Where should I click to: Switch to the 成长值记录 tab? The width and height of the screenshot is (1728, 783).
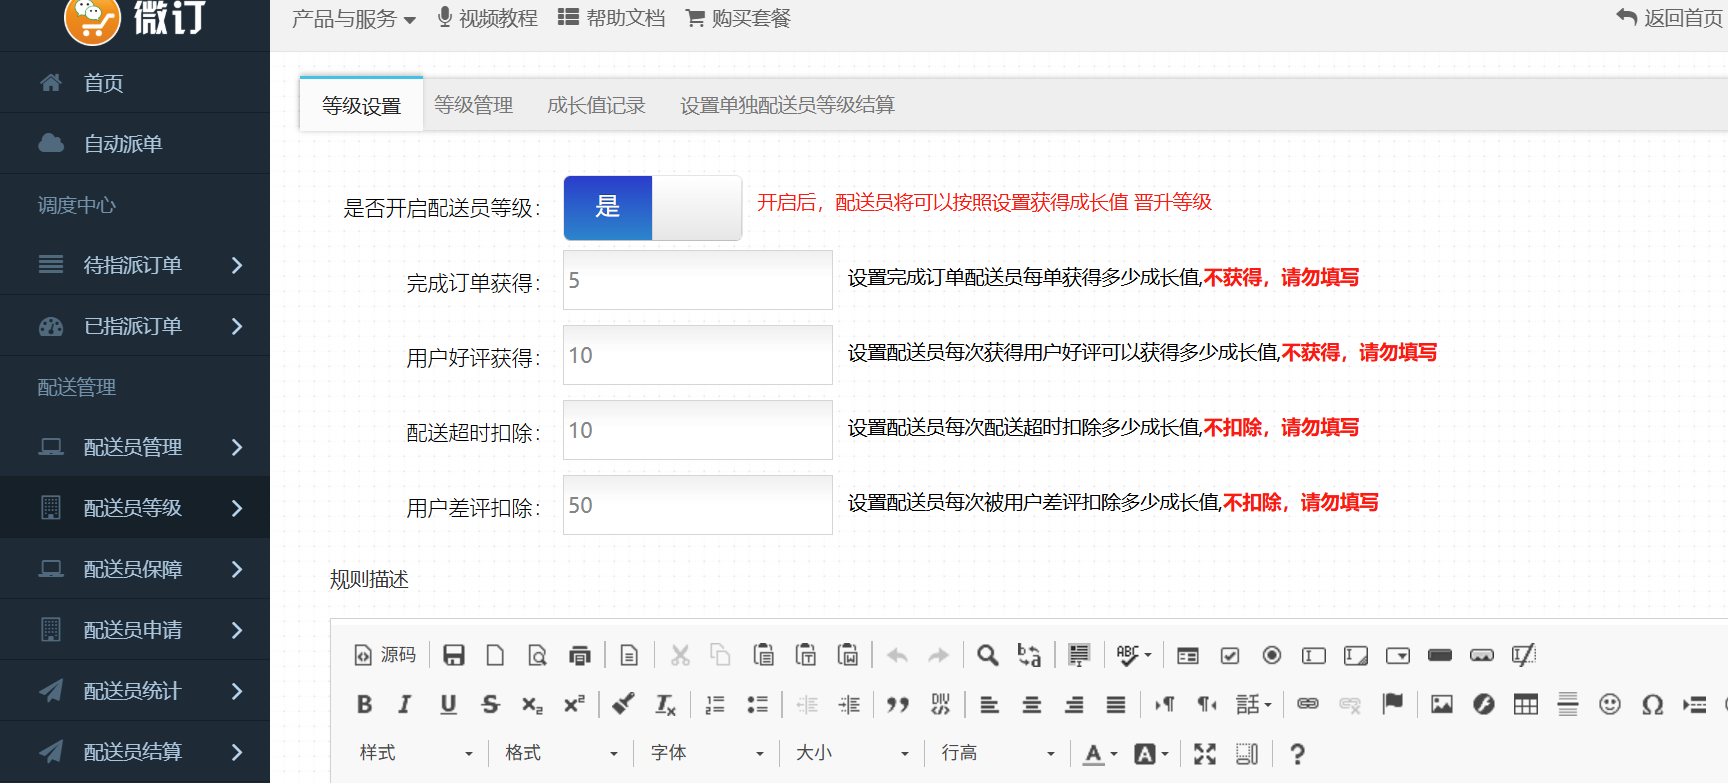click(x=596, y=105)
